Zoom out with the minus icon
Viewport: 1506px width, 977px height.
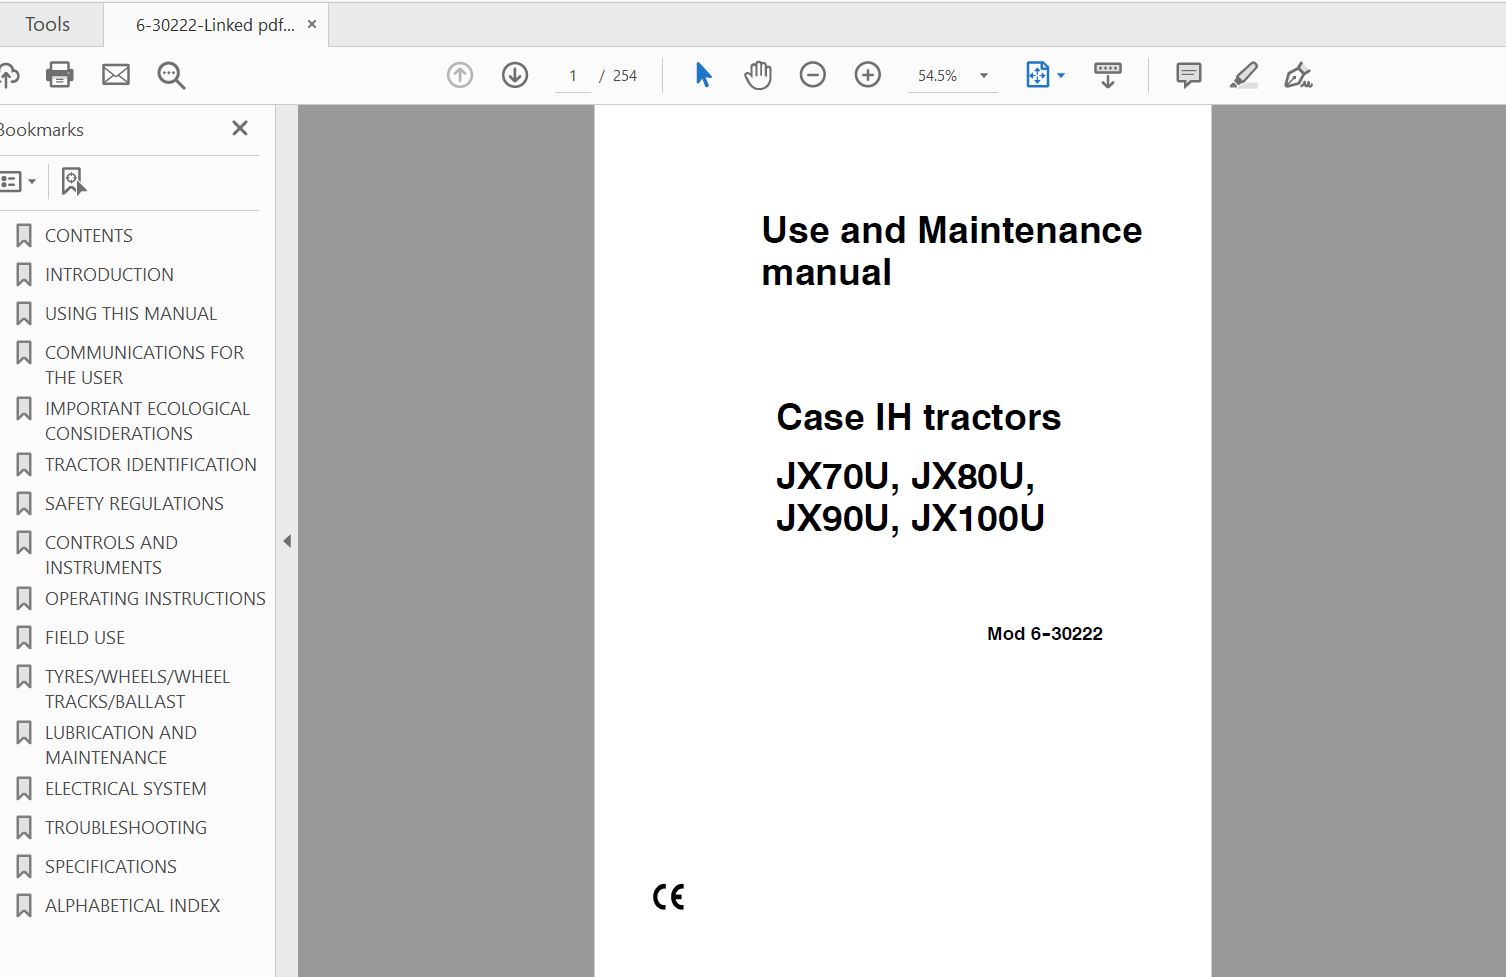pos(813,75)
